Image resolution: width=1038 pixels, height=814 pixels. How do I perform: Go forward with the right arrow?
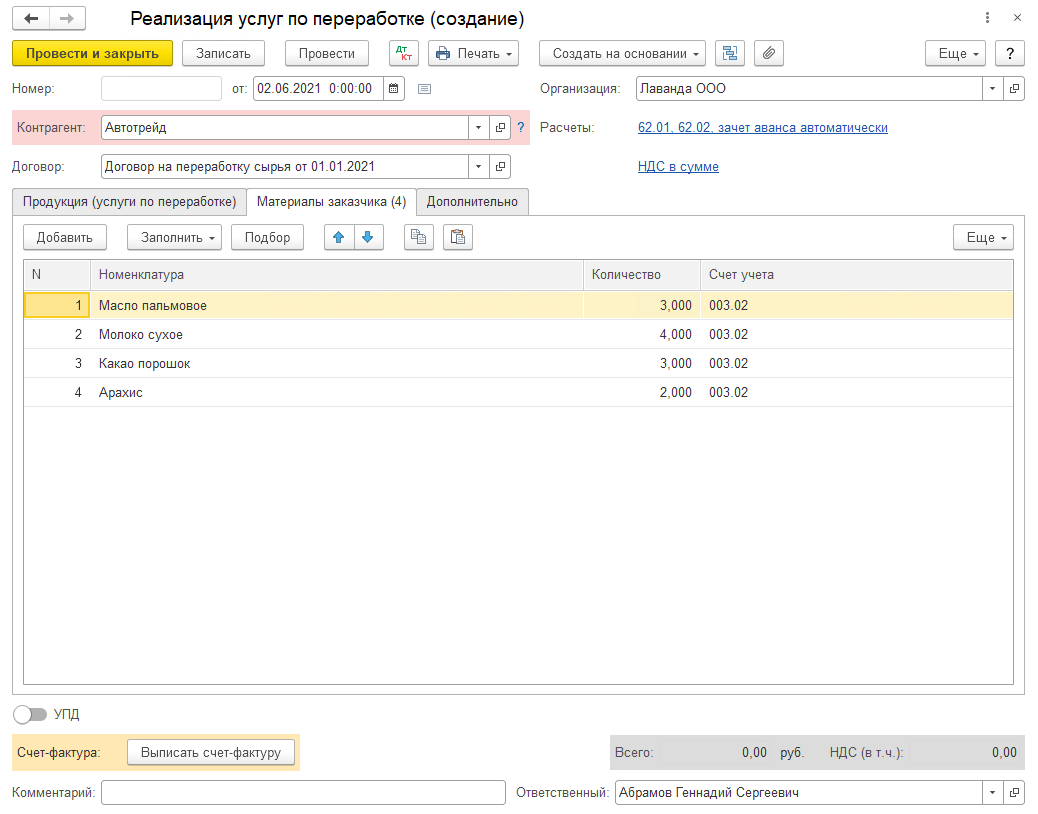point(67,19)
